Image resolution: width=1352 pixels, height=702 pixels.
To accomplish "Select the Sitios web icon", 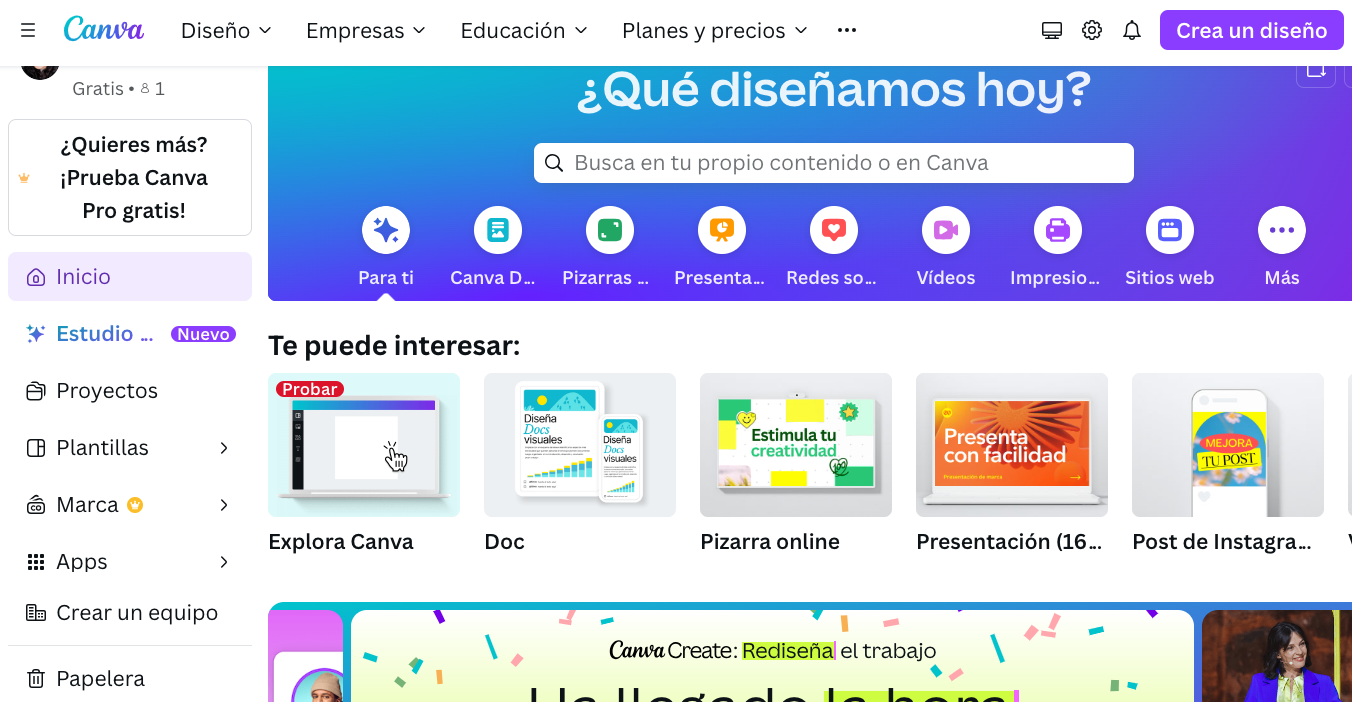I will (x=1170, y=230).
